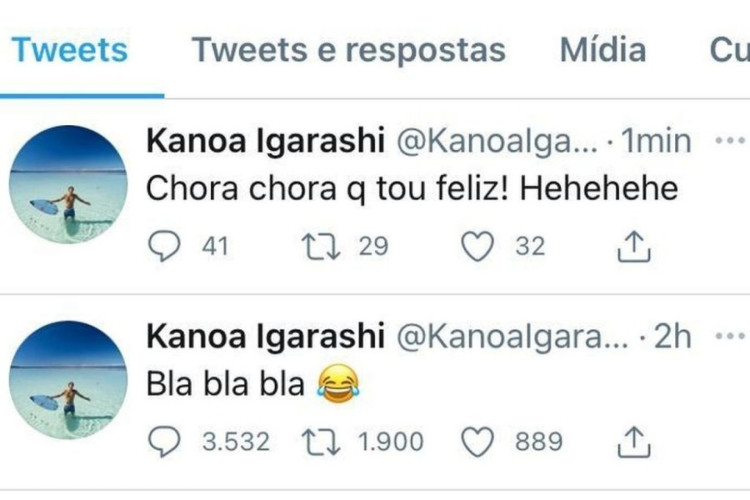This screenshot has height=500, width=750.
Task: Go to the Mídia tab
Action: point(602,50)
